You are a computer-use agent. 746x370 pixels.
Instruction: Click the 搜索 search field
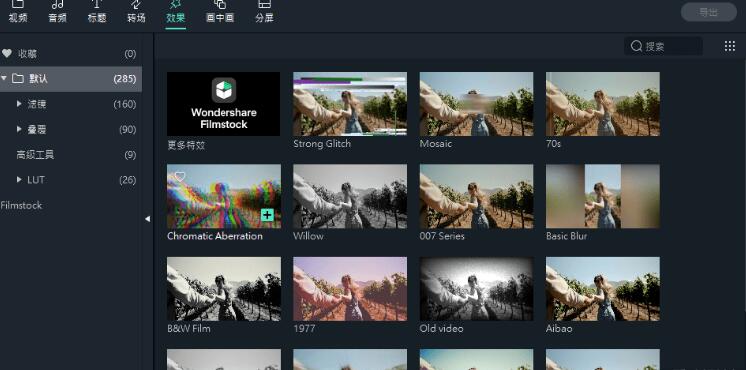[x=663, y=46]
